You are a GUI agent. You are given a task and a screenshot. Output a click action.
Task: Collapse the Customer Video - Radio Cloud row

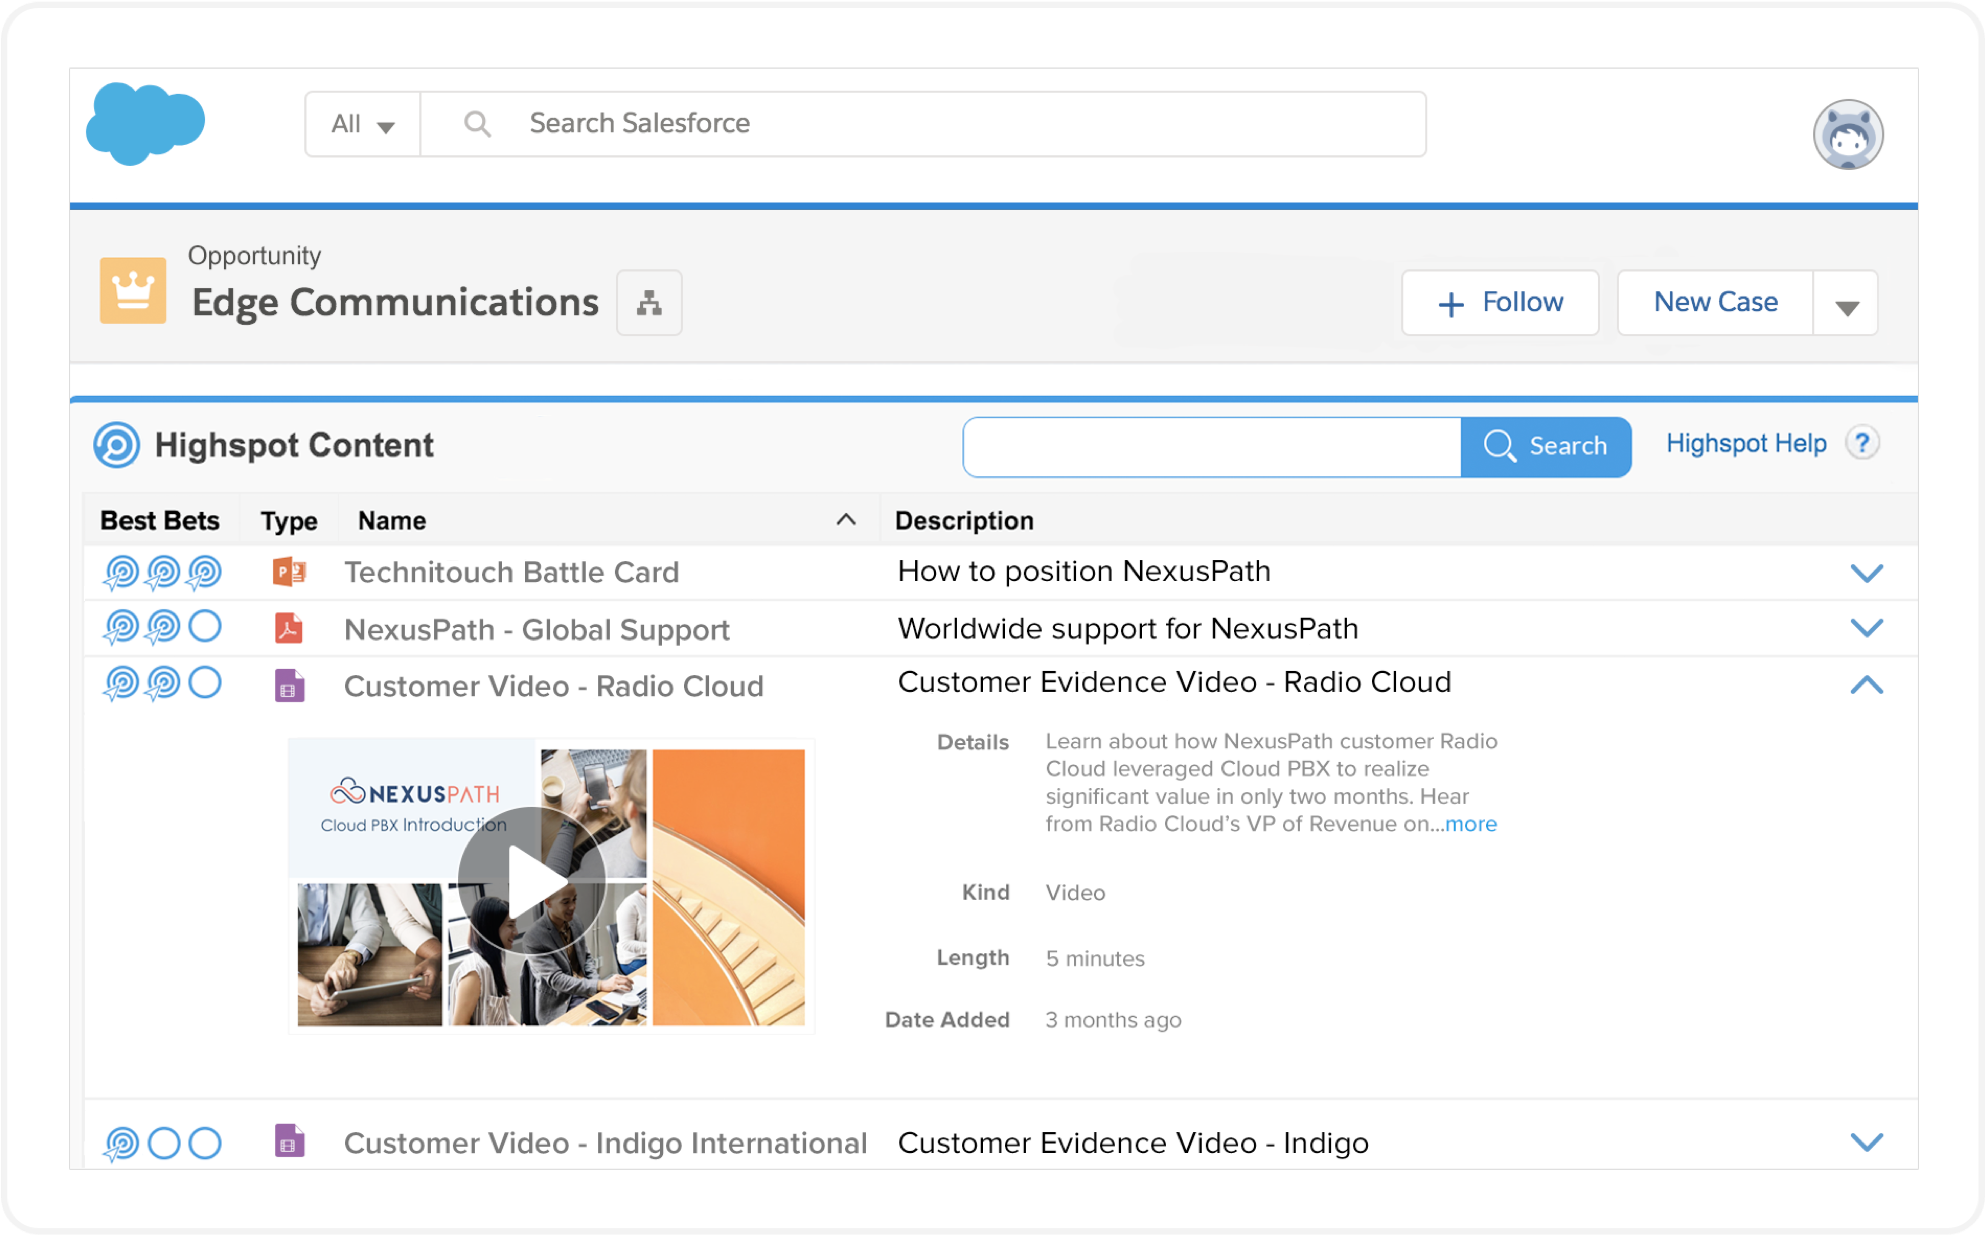click(1866, 685)
